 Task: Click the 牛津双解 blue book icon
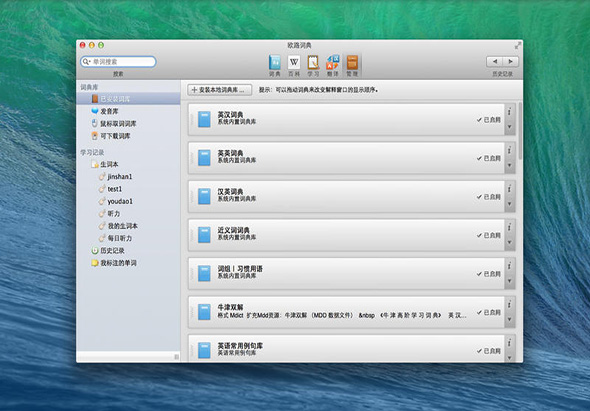(x=204, y=312)
